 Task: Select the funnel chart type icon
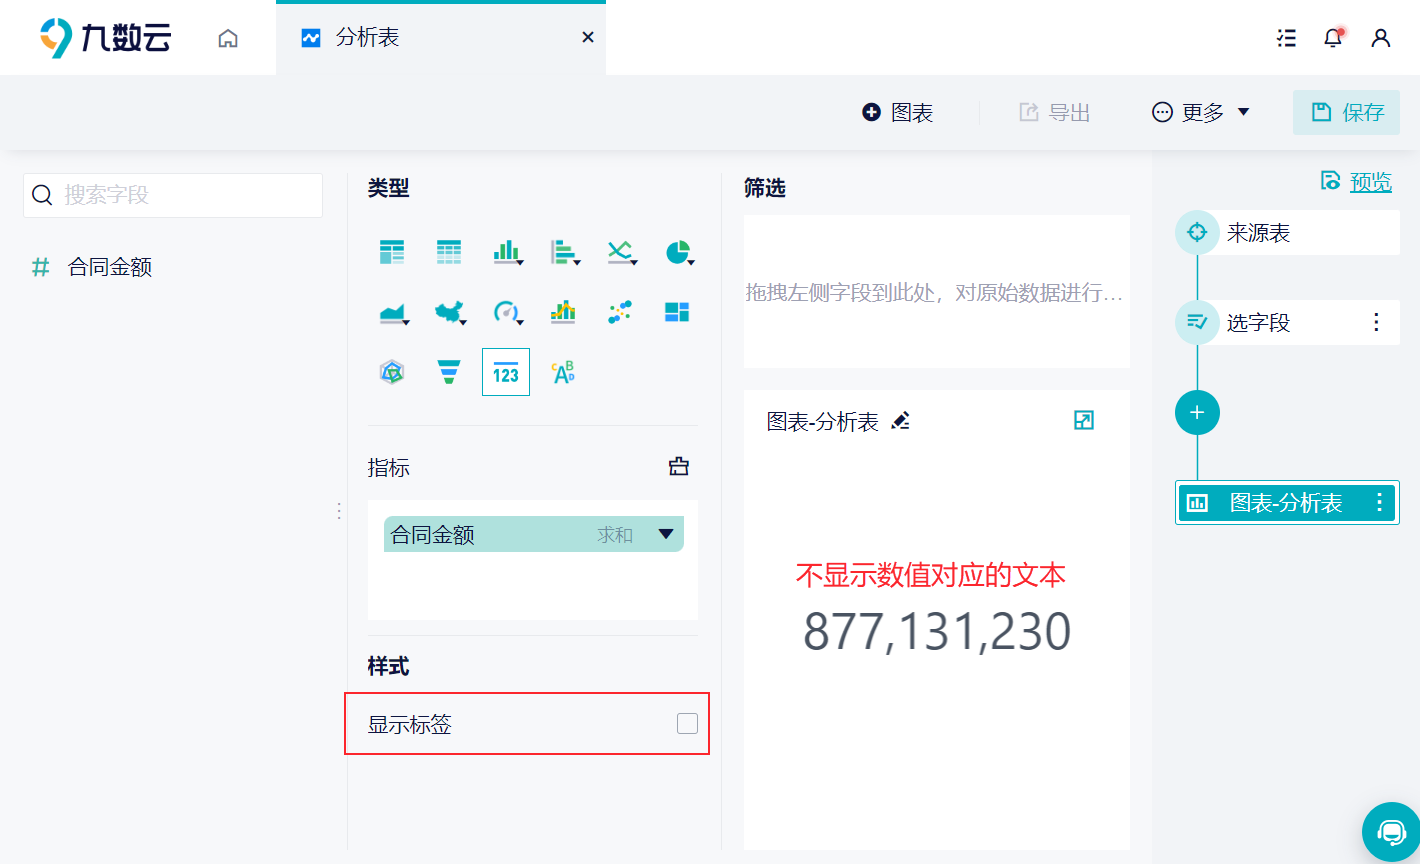click(449, 372)
